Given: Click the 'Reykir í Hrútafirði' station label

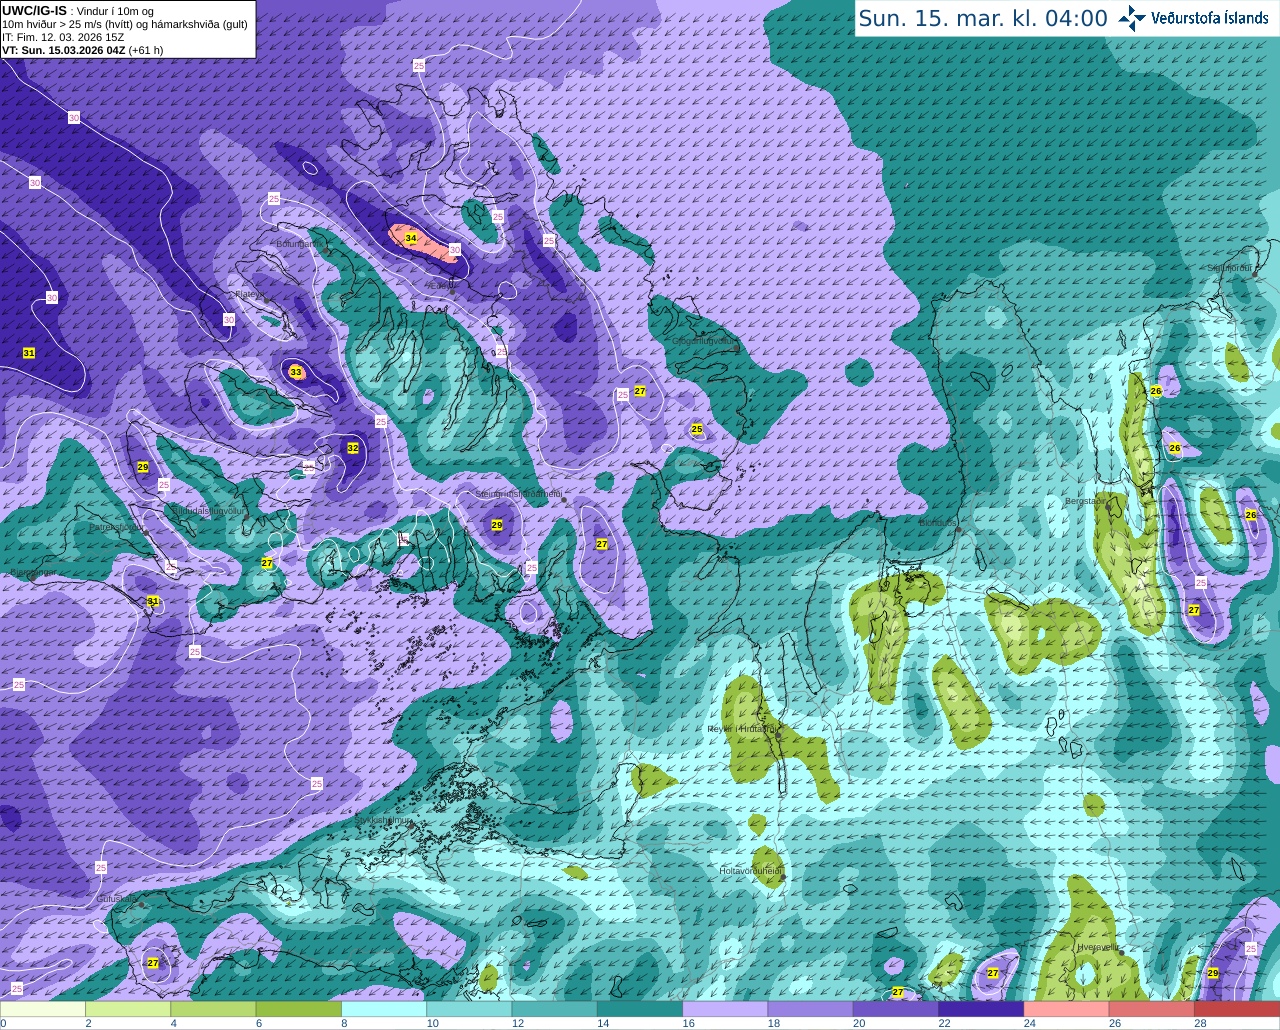Looking at the screenshot, I should (741, 729).
